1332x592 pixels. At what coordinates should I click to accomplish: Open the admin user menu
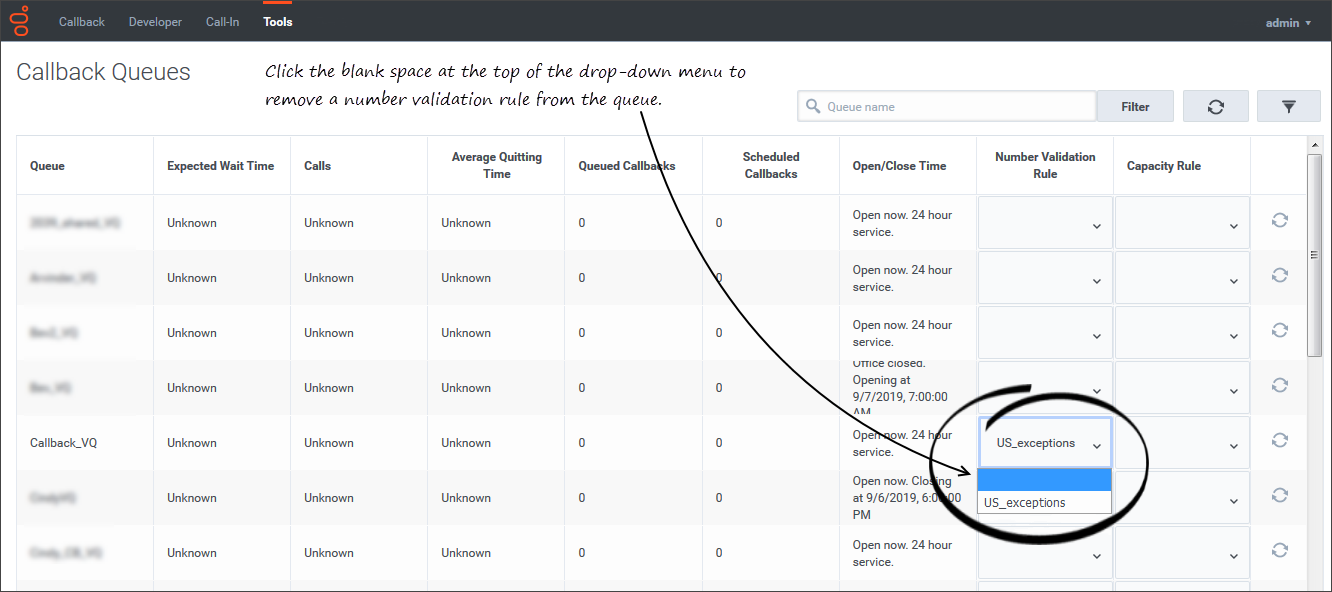coord(1287,22)
